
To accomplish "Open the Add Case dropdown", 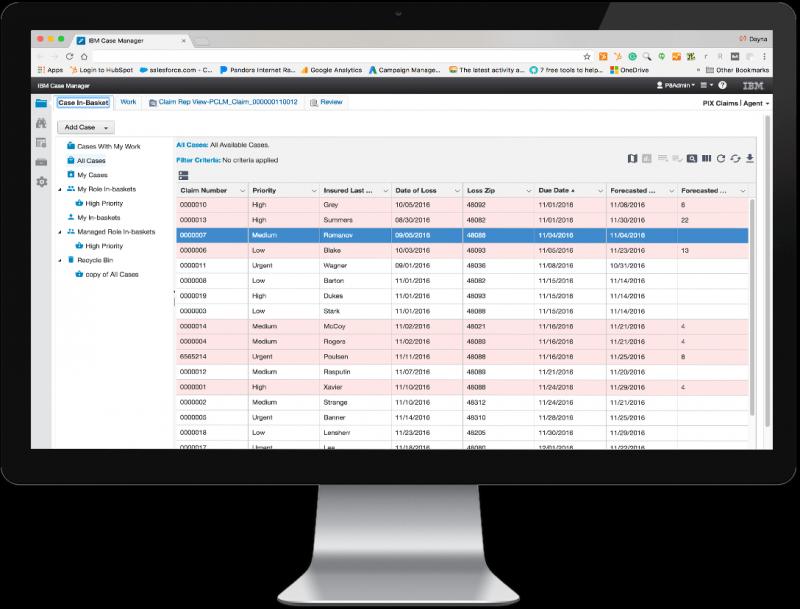I will 86,127.
